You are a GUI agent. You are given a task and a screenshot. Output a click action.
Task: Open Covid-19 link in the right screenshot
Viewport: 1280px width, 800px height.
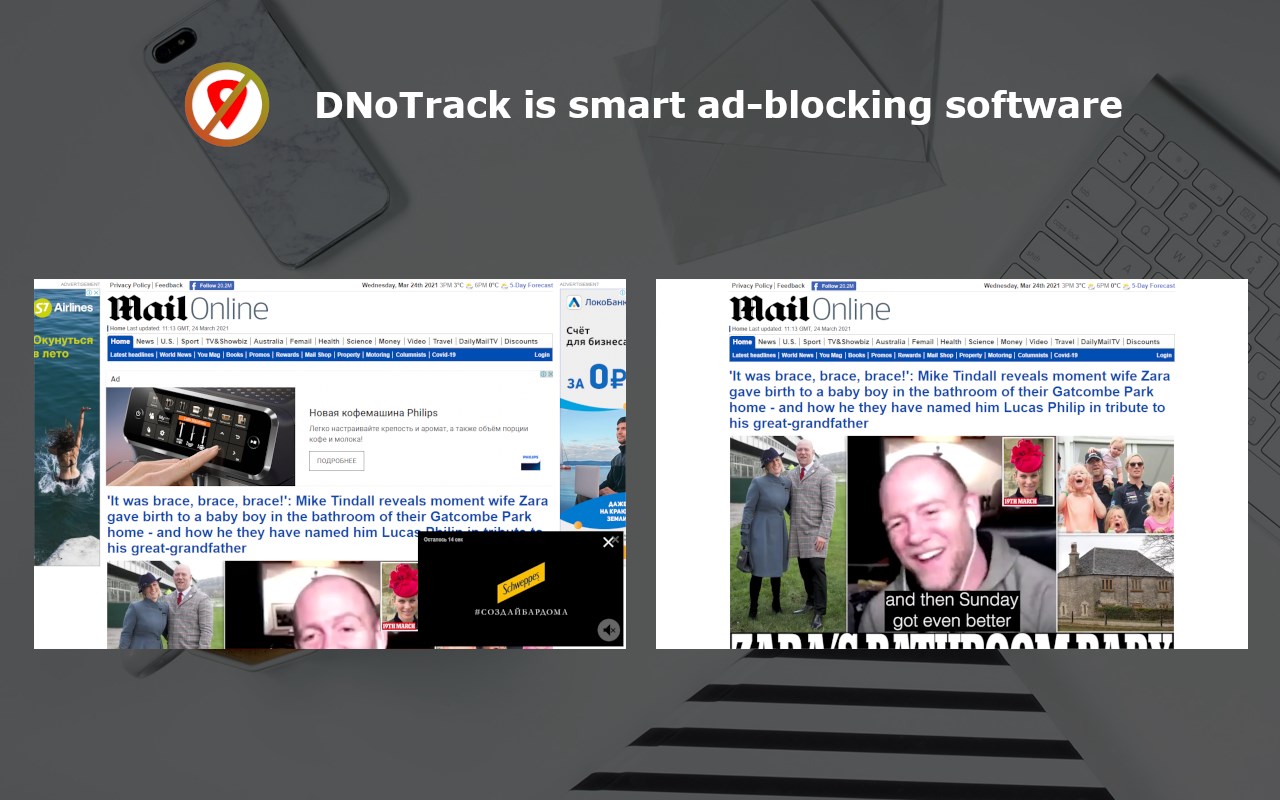[1066, 355]
